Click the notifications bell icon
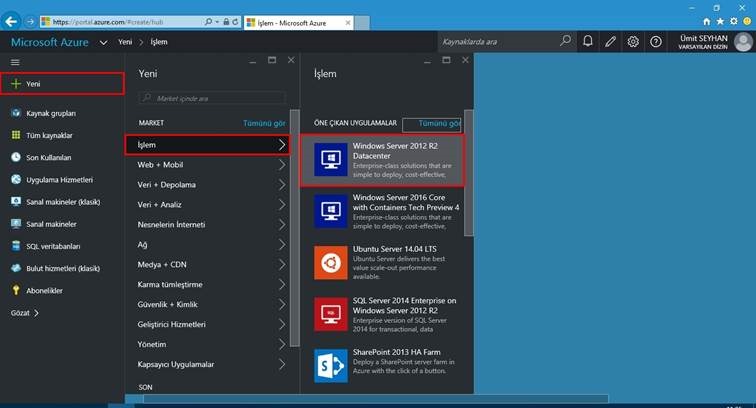 click(587, 41)
